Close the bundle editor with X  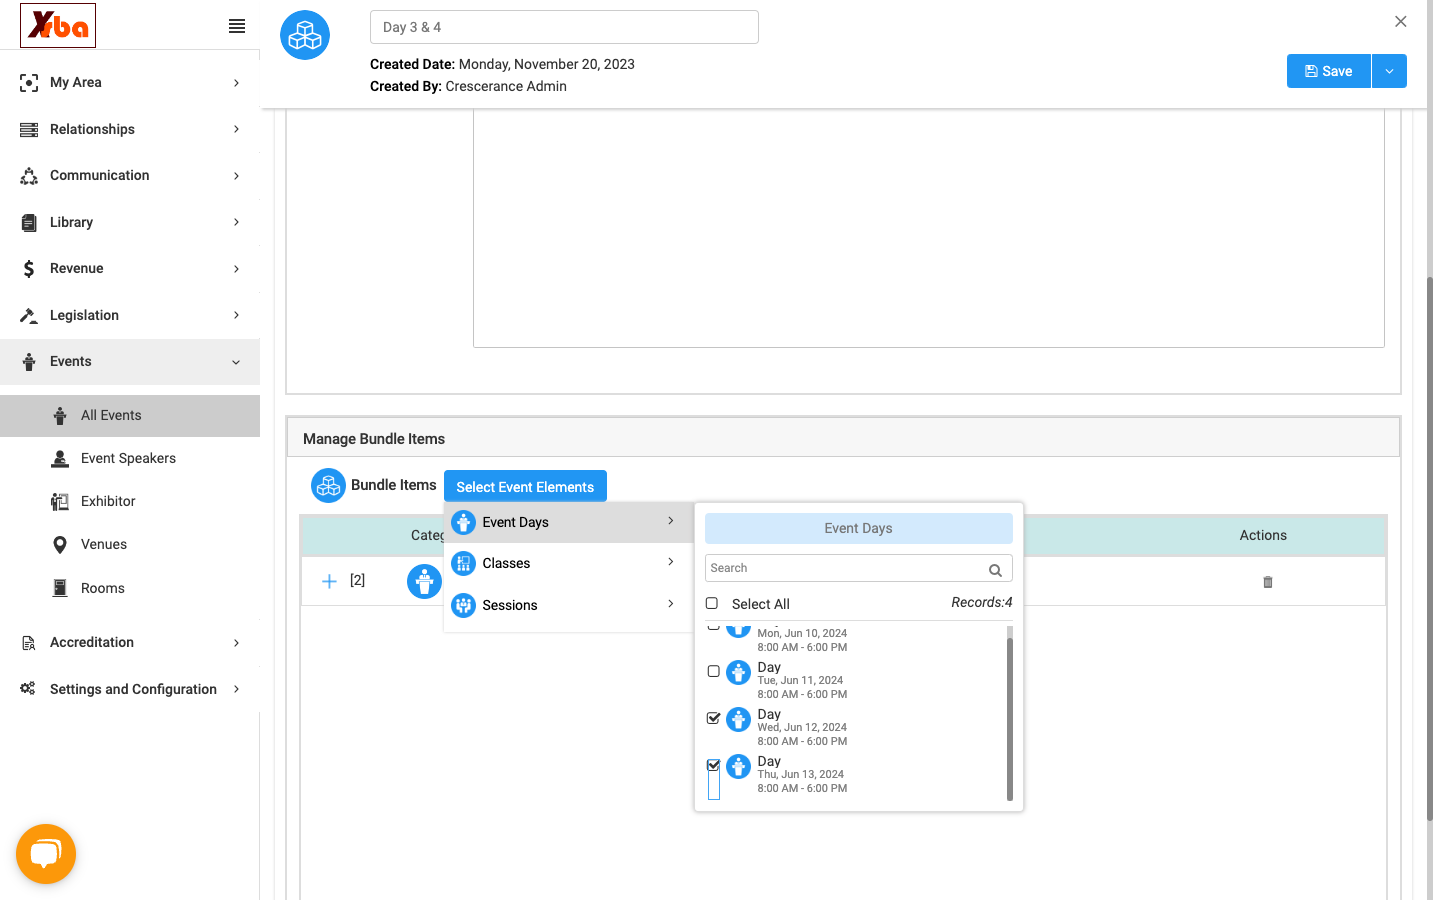(1401, 21)
